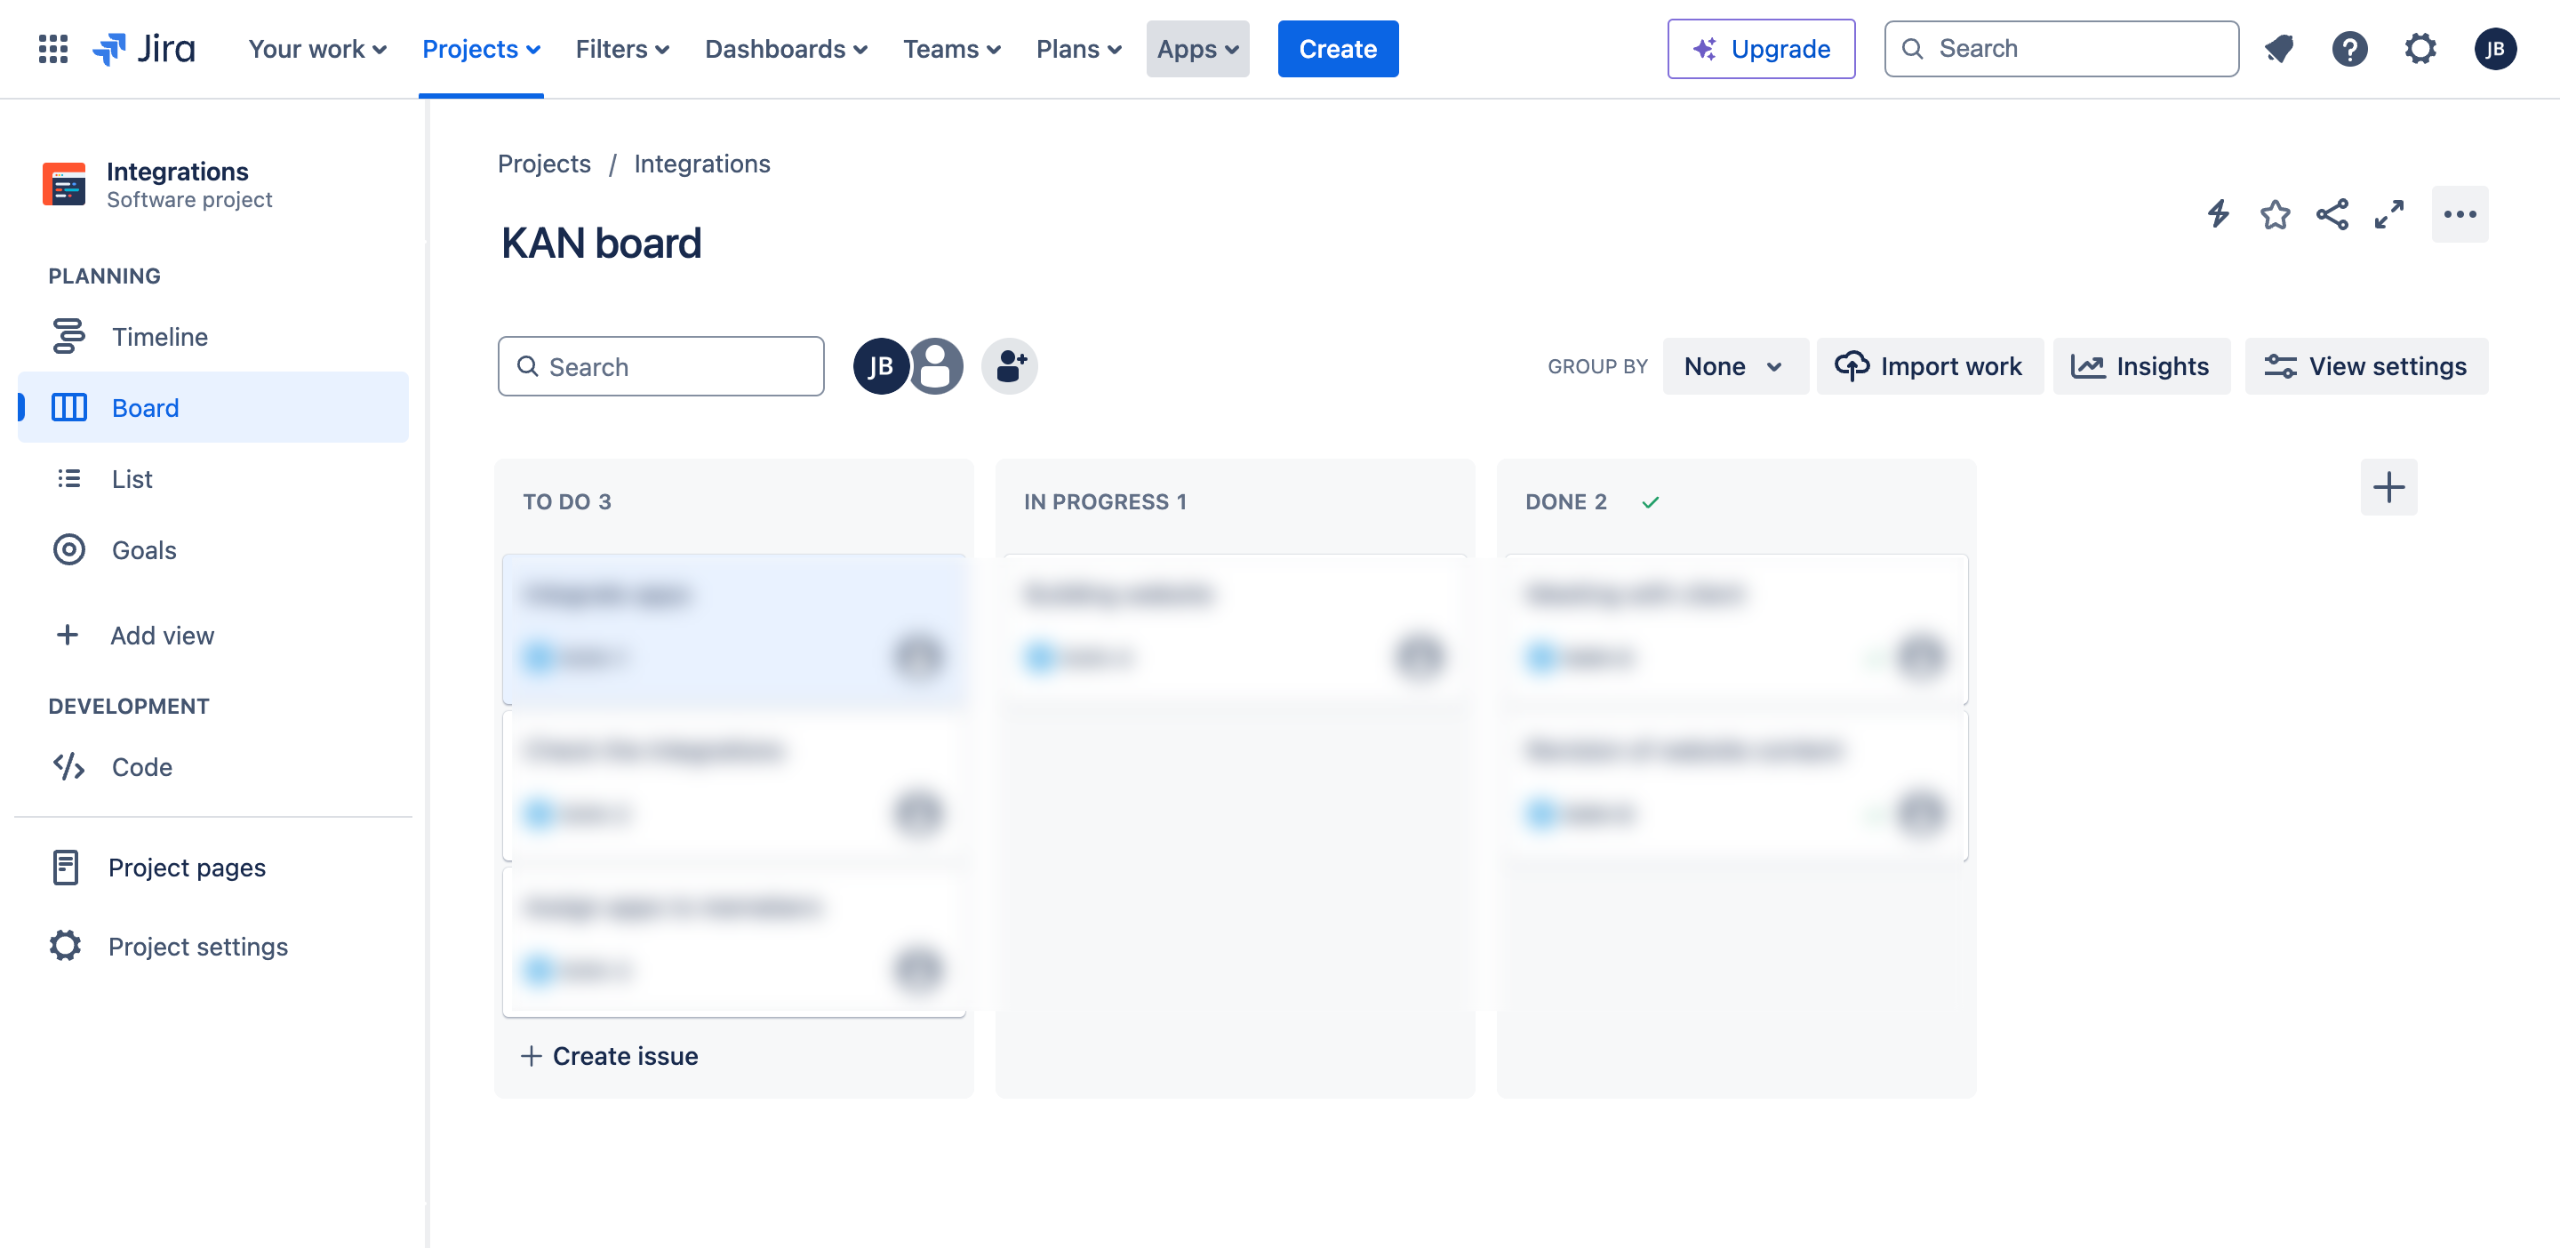Viewport: 2560px width, 1248px height.
Task: Open the List view
Action: point(131,479)
